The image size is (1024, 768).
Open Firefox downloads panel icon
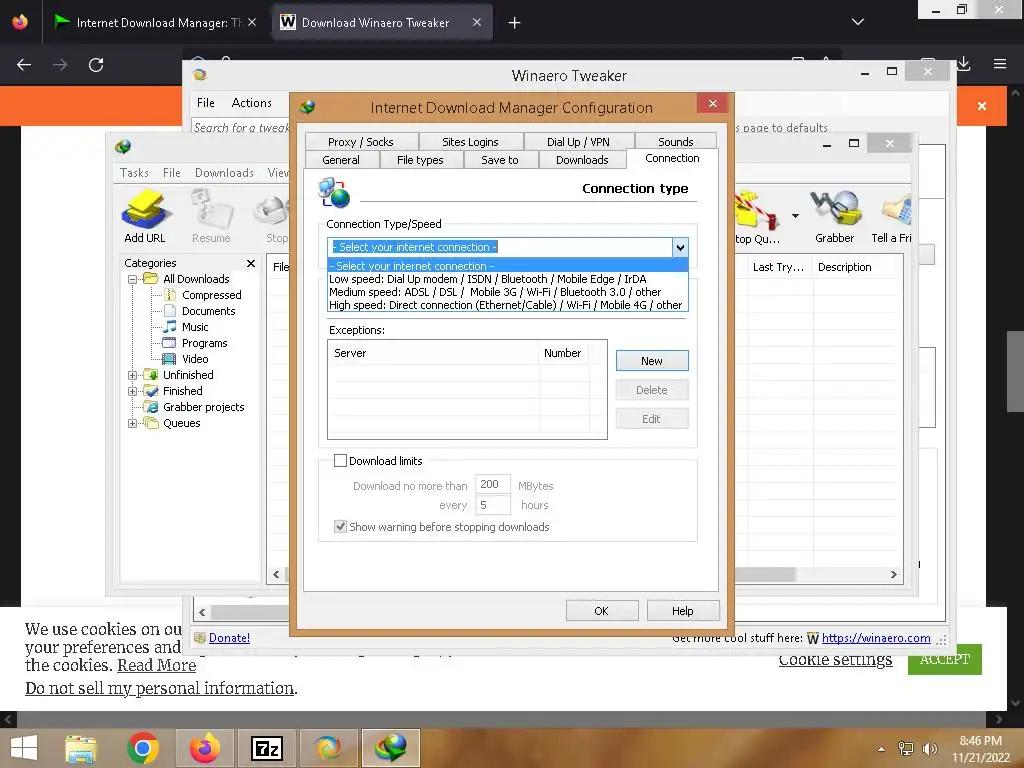pos(964,64)
